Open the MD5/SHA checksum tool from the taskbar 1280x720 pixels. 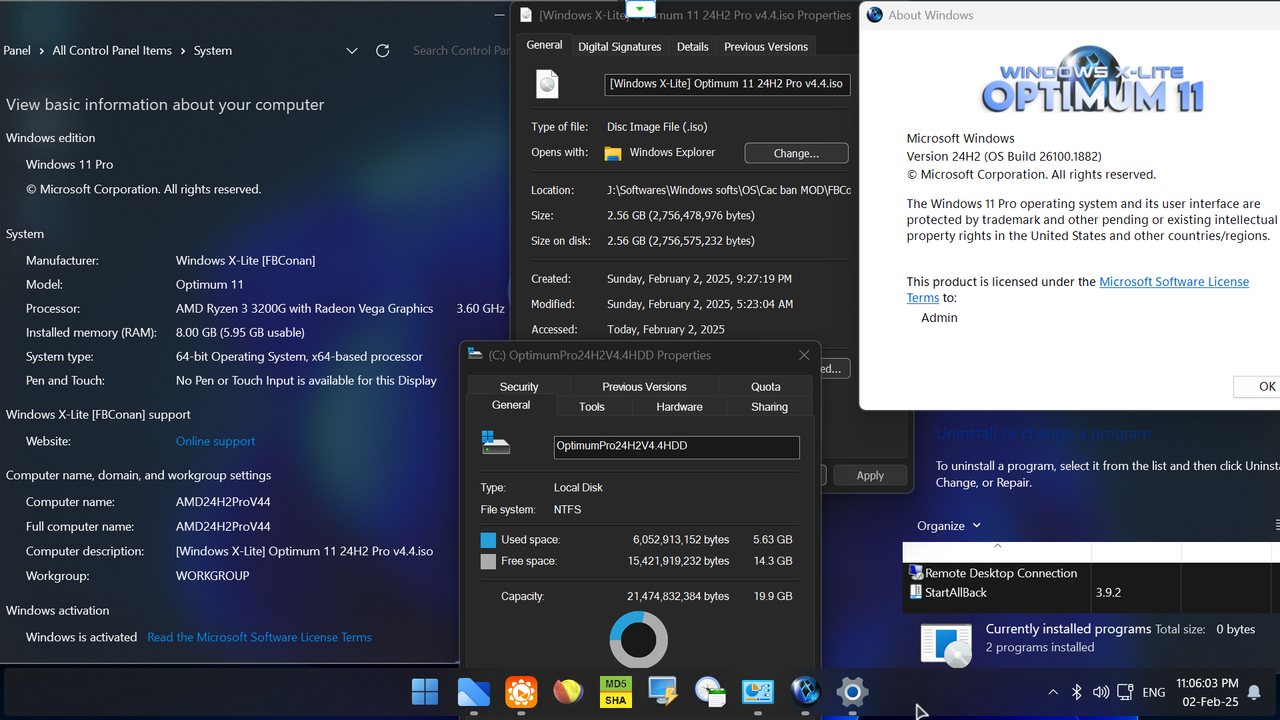[x=615, y=691]
